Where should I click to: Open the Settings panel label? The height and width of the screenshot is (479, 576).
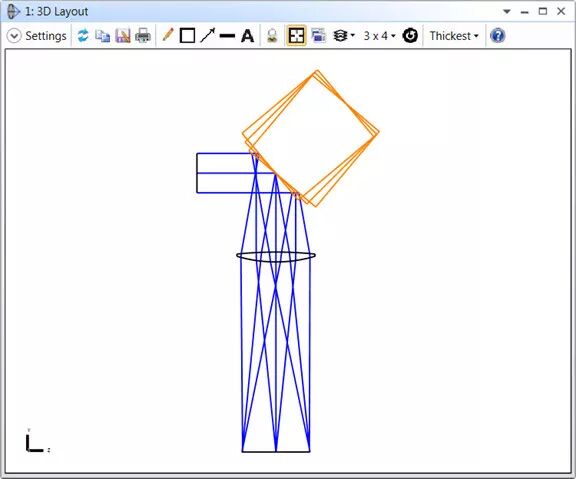pyautogui.click(x=46, y=36)
